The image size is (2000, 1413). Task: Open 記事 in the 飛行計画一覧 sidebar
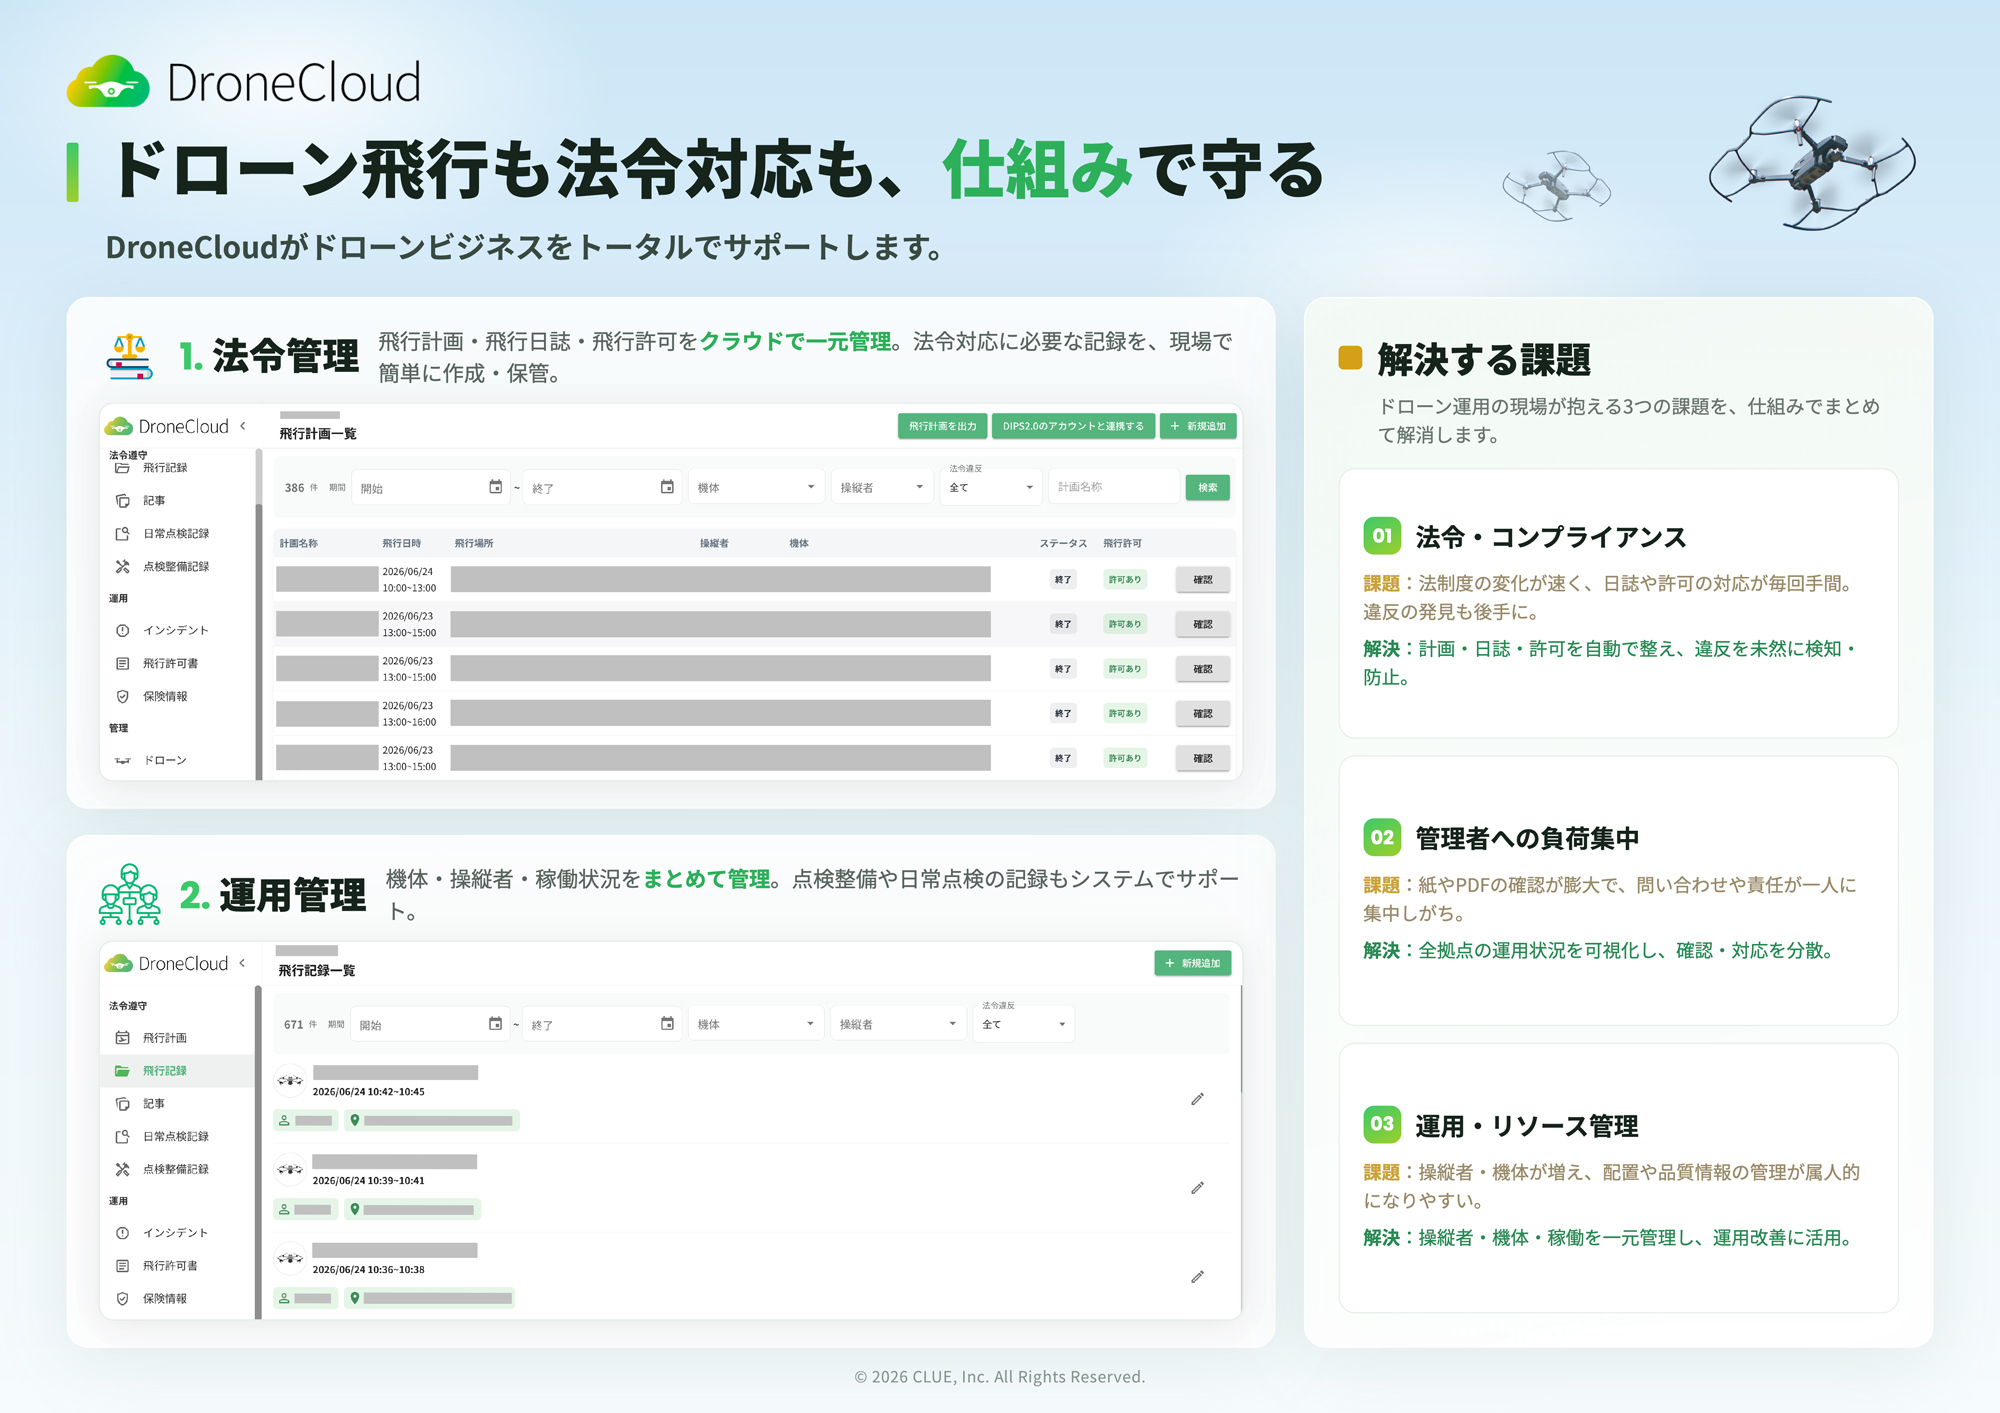click(141, 501)
